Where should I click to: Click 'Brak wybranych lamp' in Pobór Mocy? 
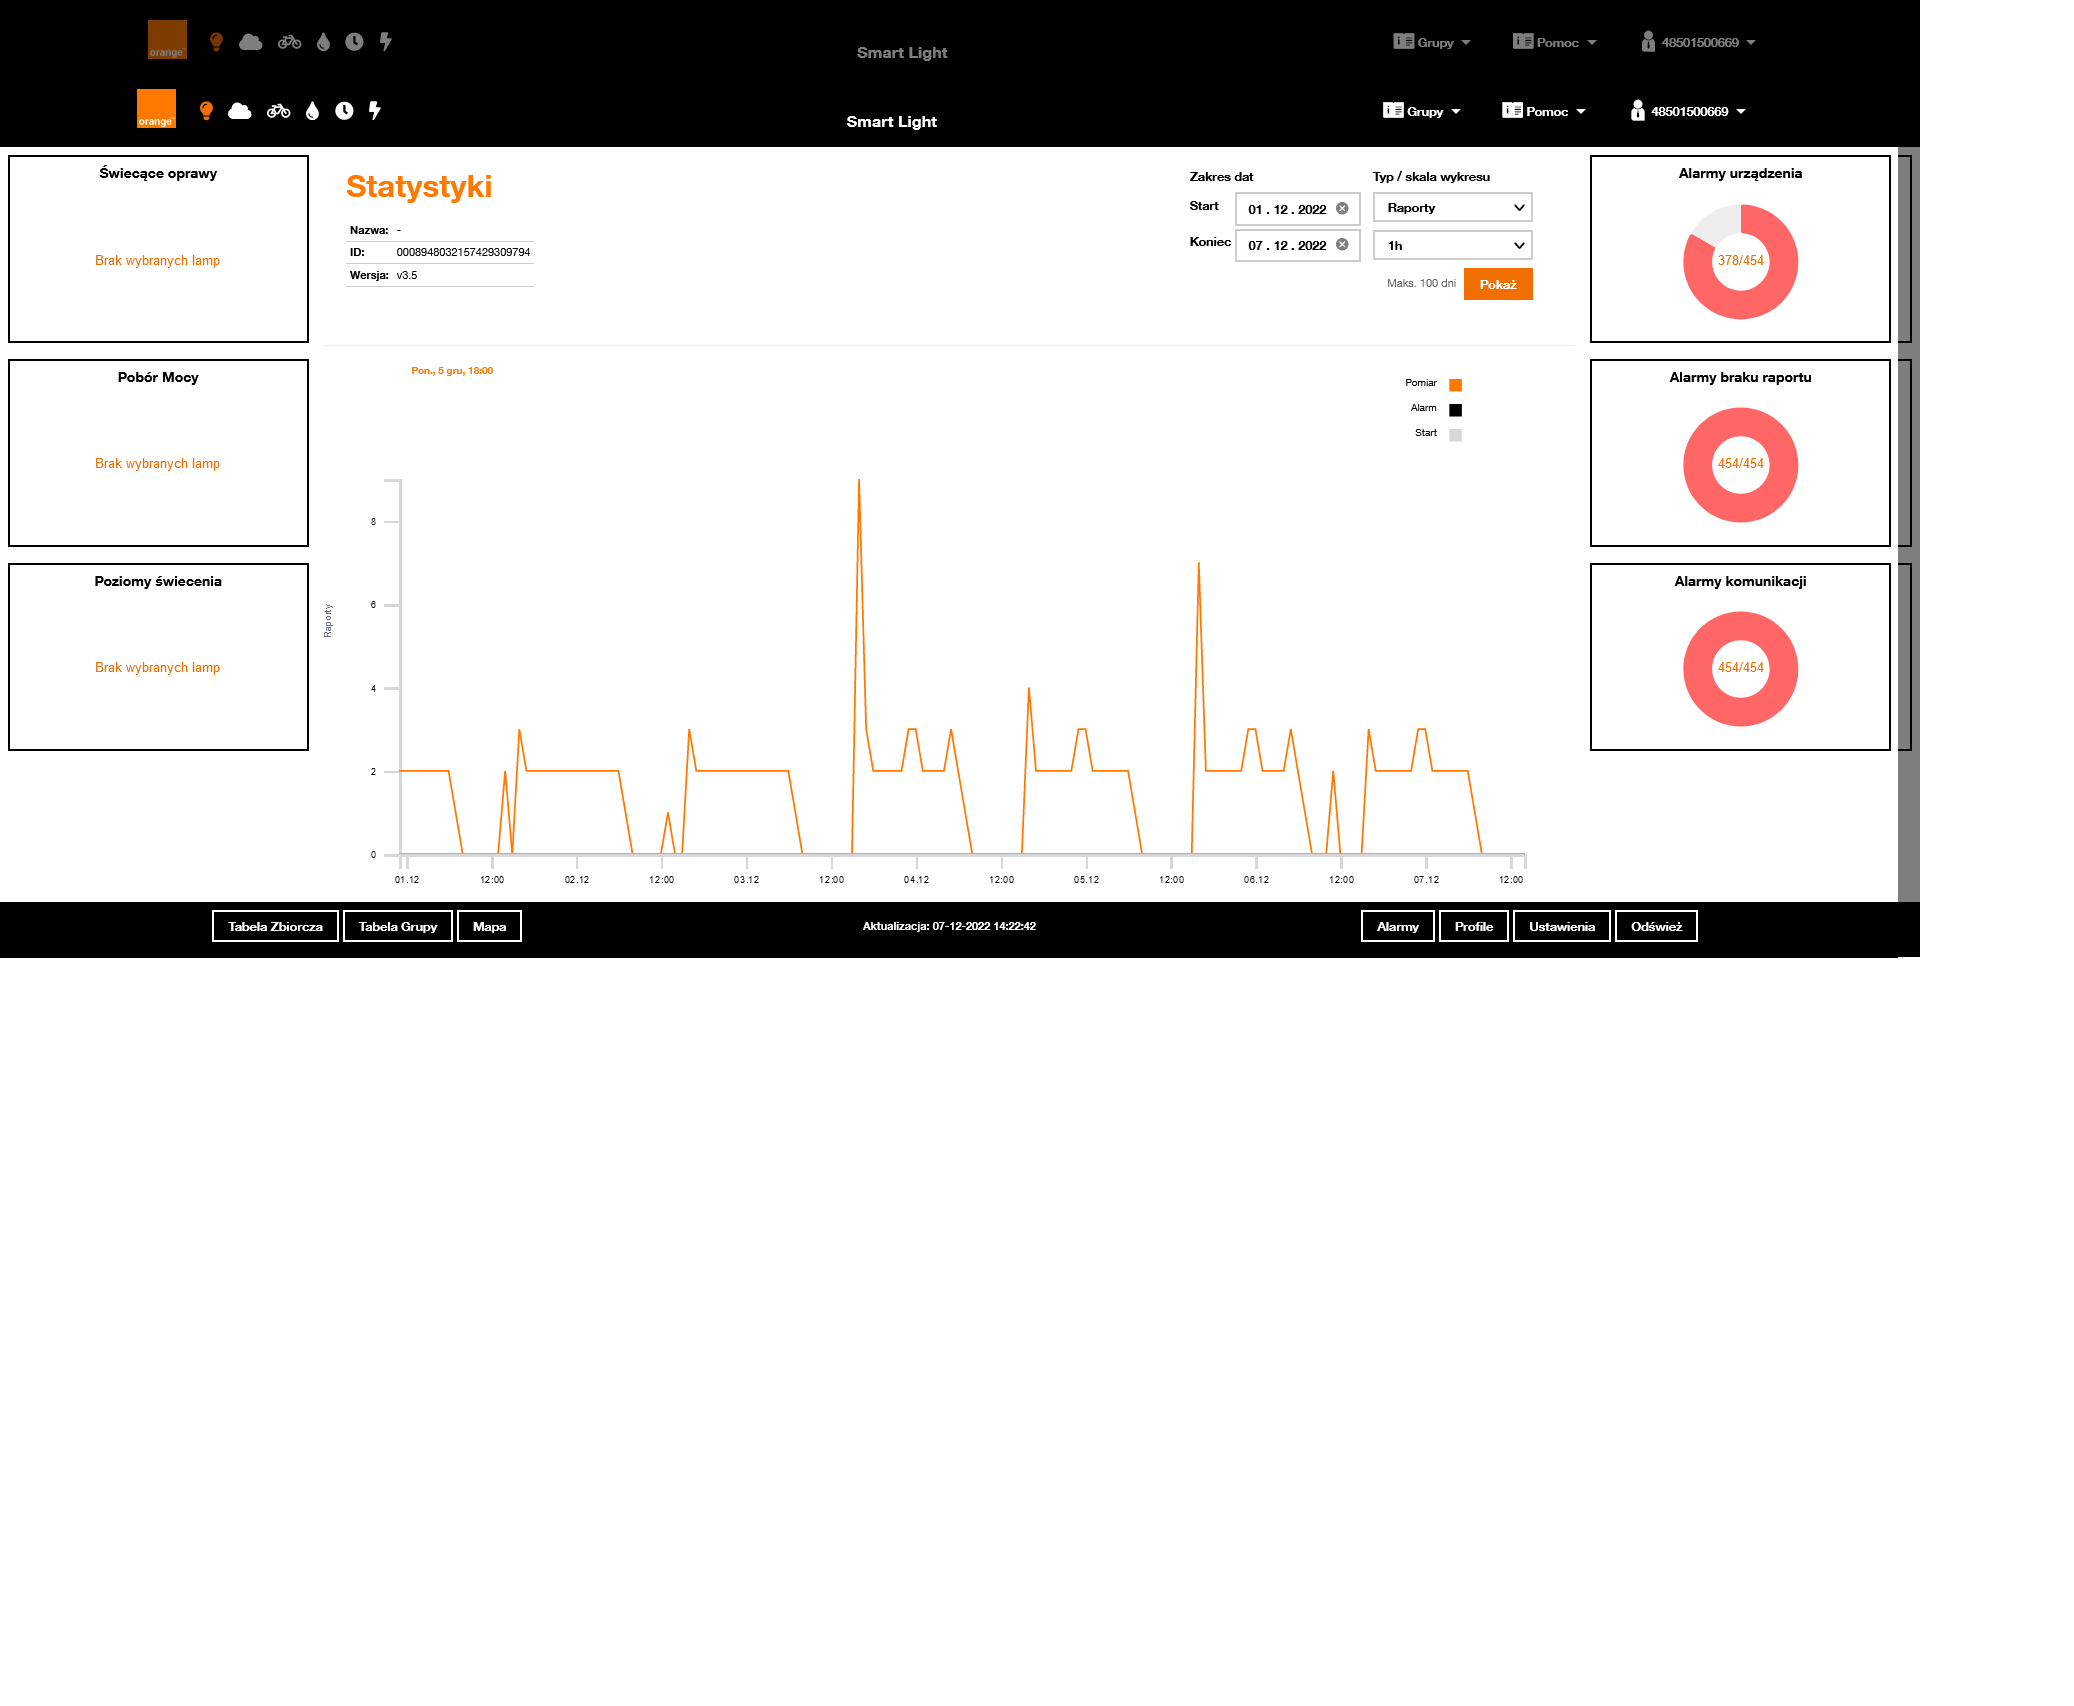click(x=157, y=463)
